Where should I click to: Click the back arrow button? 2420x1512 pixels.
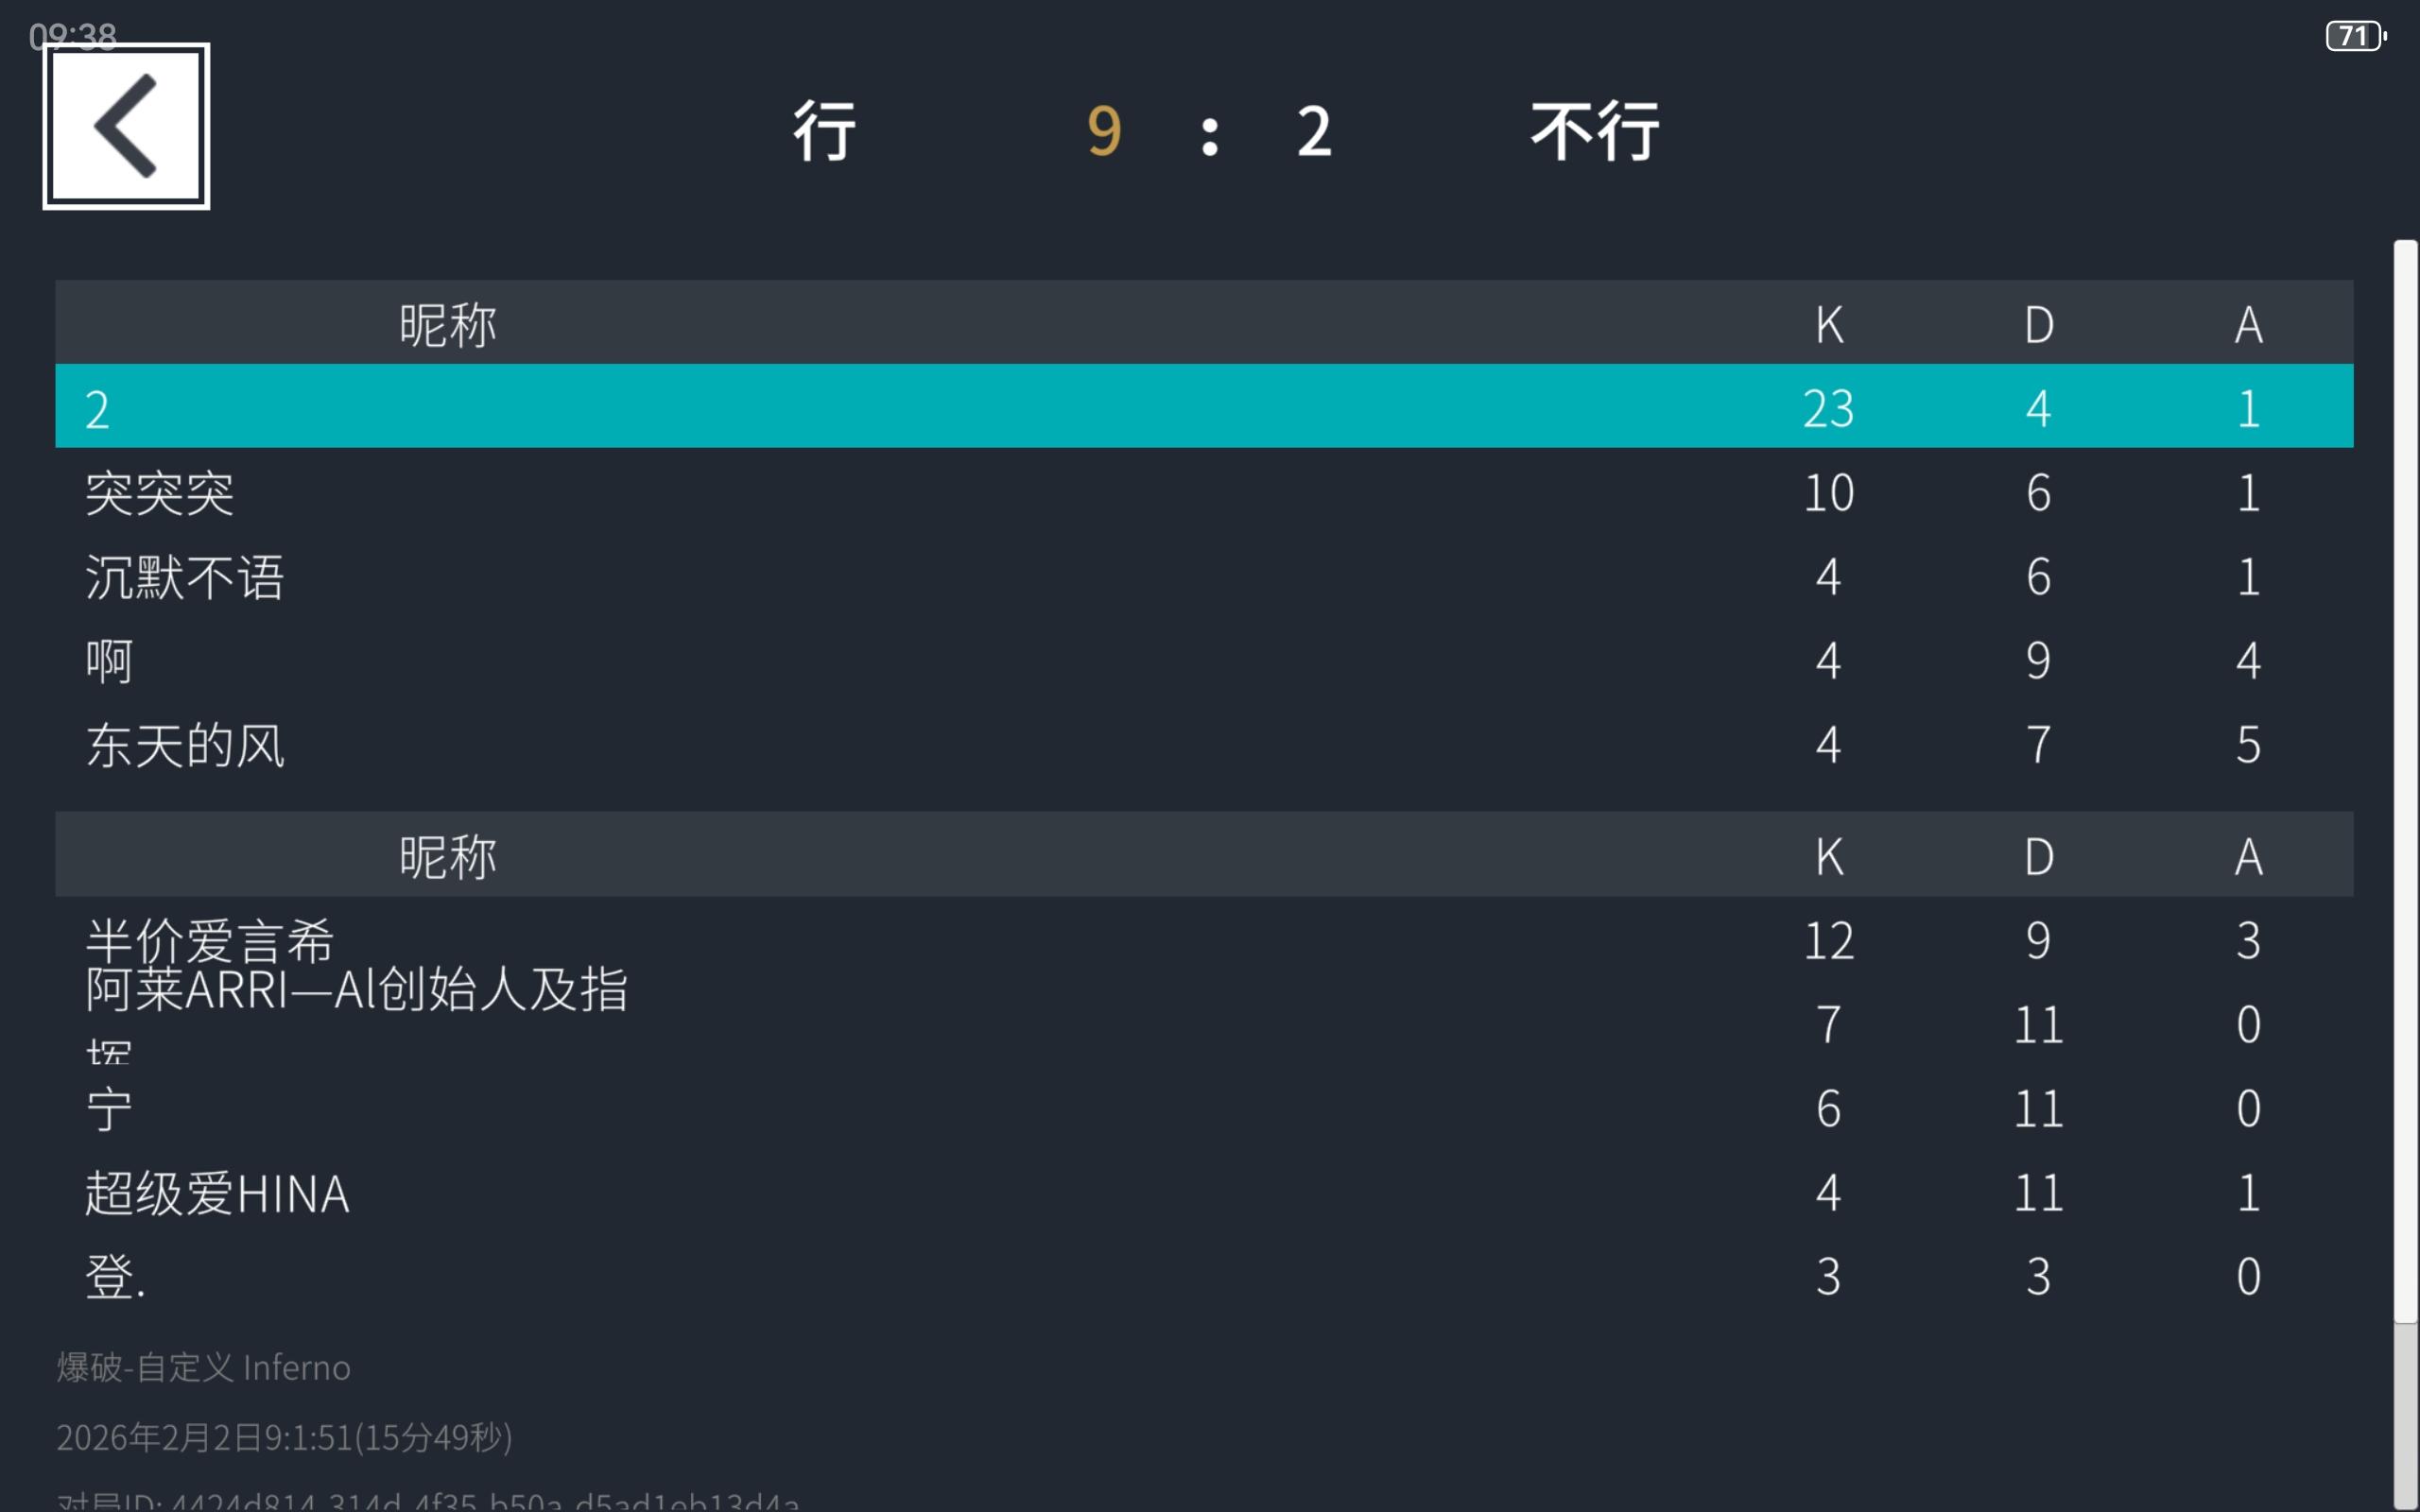tap(126, 126)
